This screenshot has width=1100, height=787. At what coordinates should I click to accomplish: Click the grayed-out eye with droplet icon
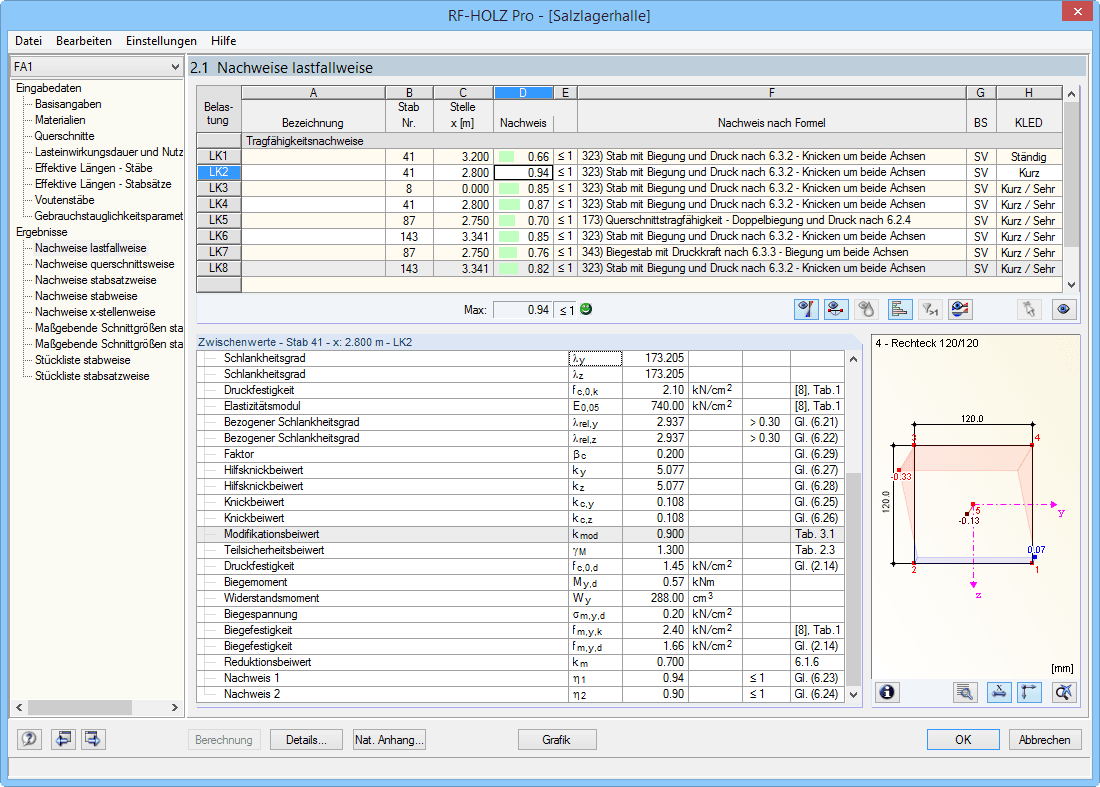click(x=866, y=309)
